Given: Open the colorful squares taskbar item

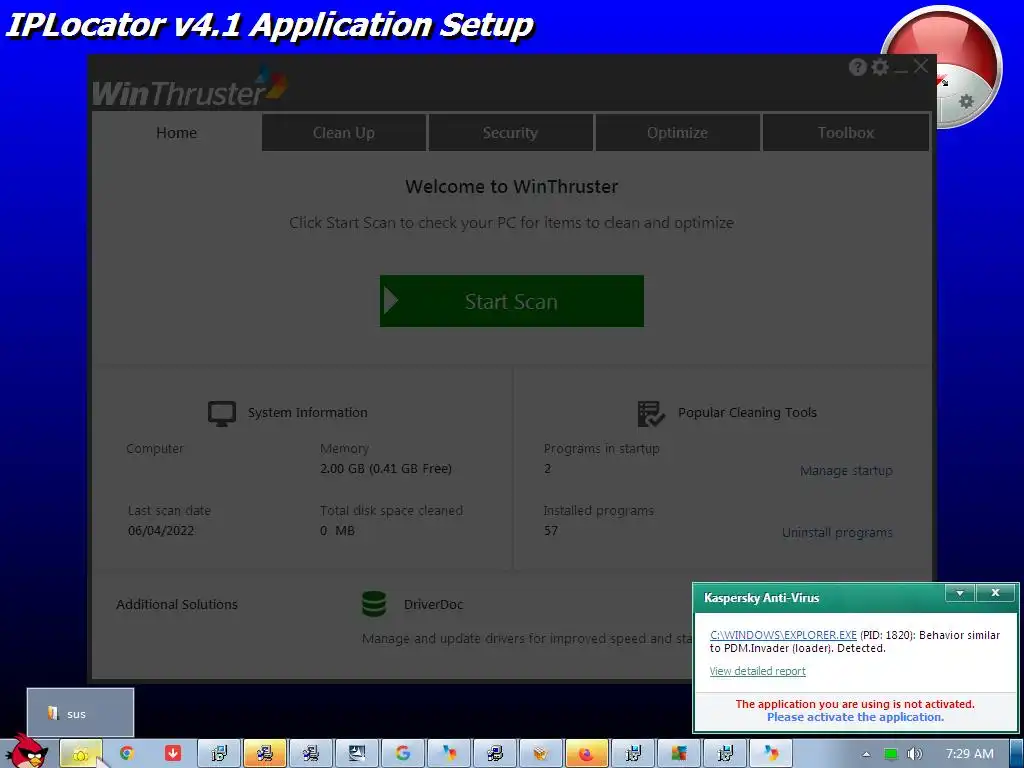Looking at the screenshot, I should pyautogui.click(x=679, y=754).
